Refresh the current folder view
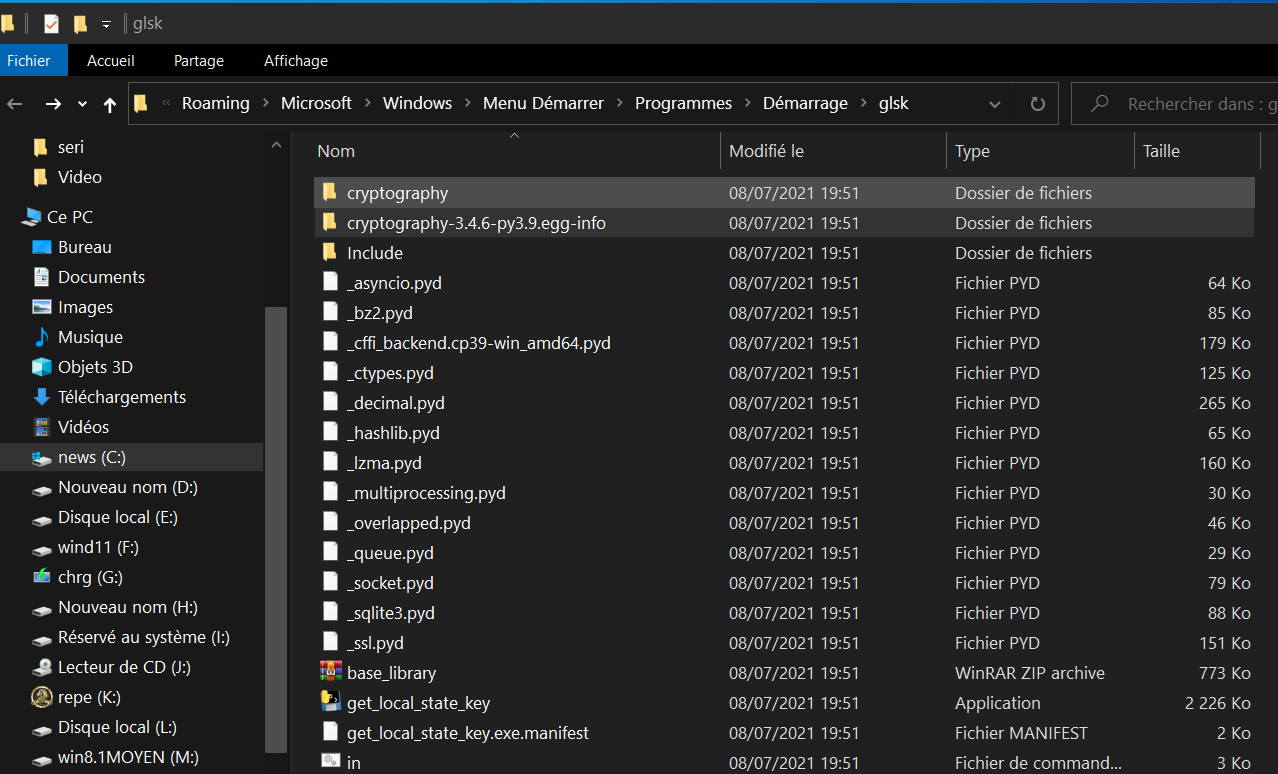Screen dimensions: 1278x774 tap(1037, 104)
